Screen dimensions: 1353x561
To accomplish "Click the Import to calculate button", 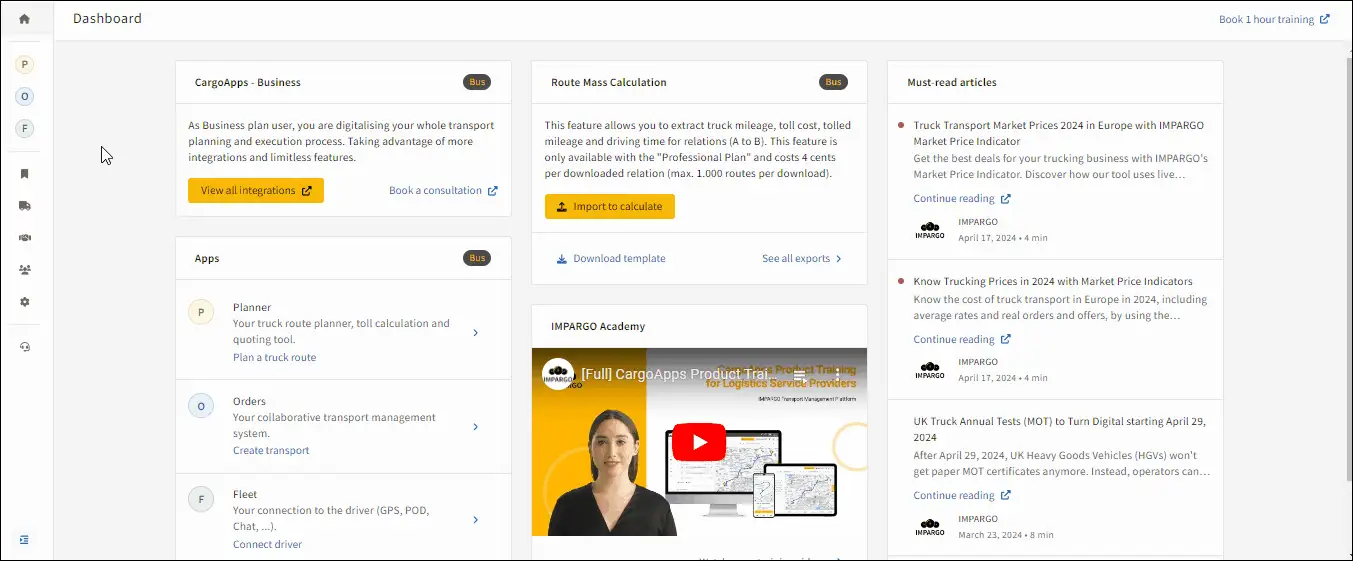I will coord(610,207).
